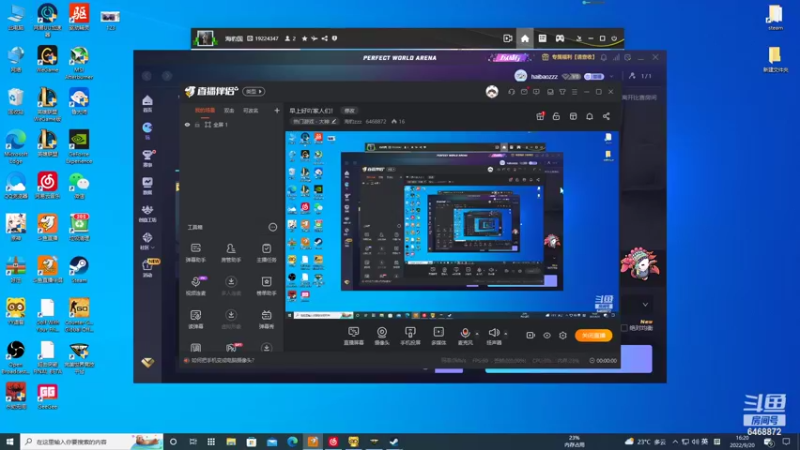The image size is (800, 450).
Task: Open the steam folder on desktop right
Action: (775, 18)
